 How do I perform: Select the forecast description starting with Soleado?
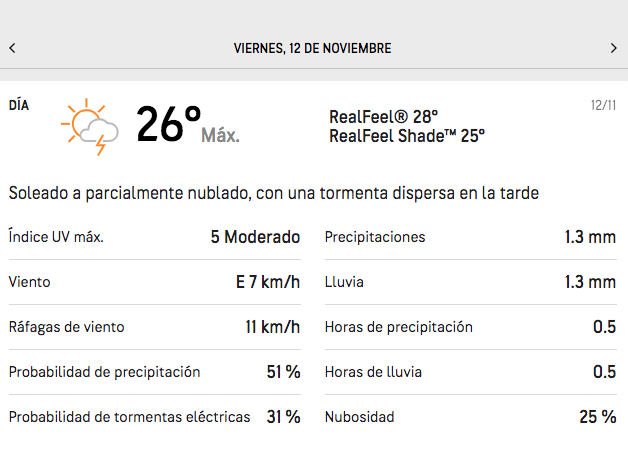274,192
